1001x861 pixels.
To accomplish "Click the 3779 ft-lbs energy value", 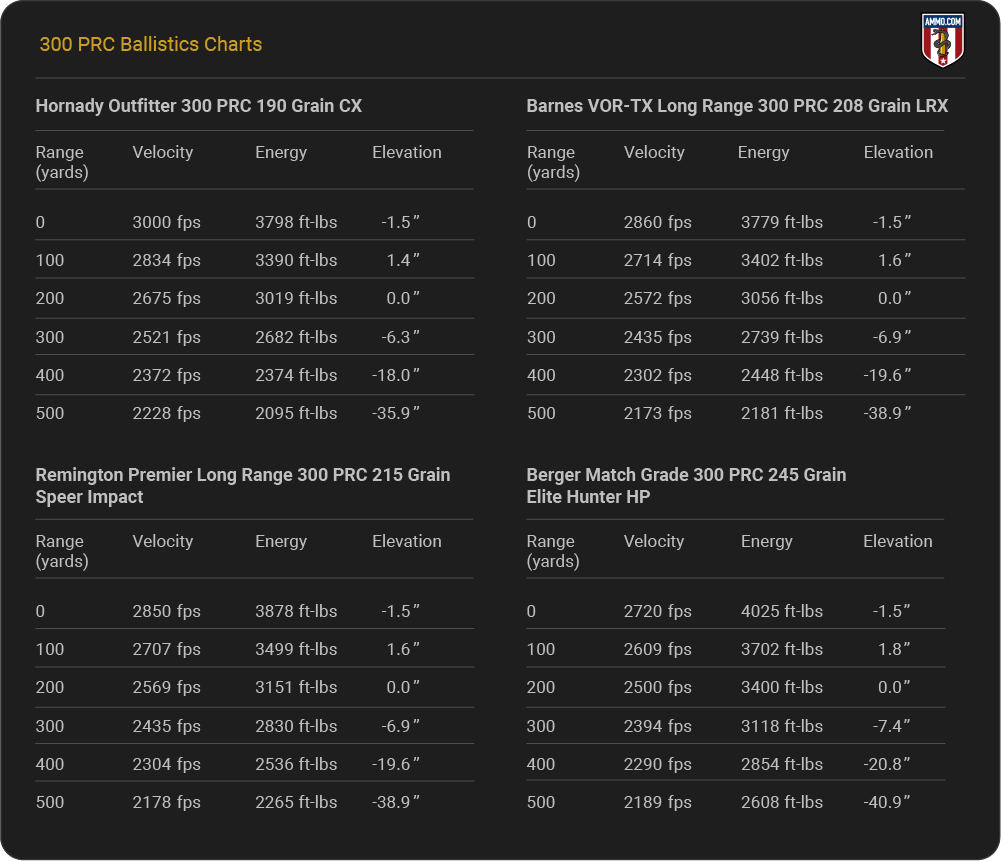I will pyautogui.click(x=782, y=222).
